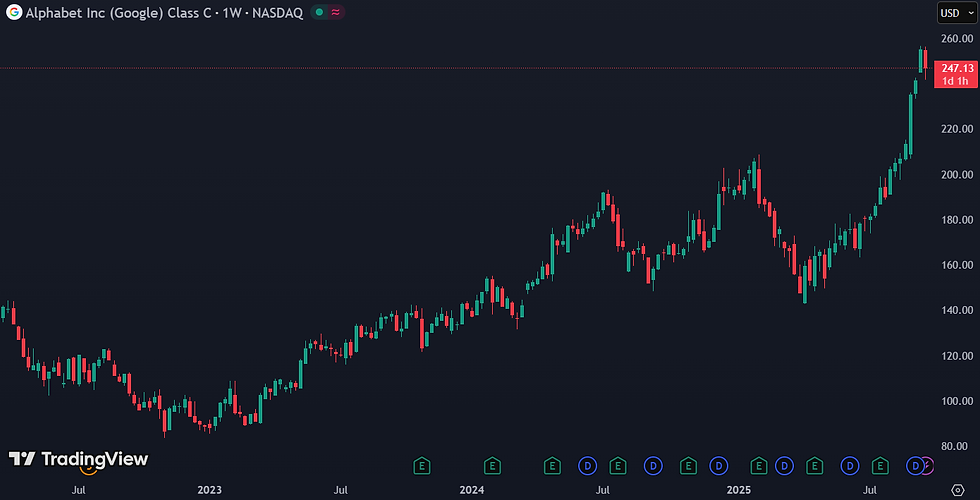Image resolution: width=980 pixels, height=500 pixels.
Task: Click the 260.00 price axis label
Action: [957, 39]
